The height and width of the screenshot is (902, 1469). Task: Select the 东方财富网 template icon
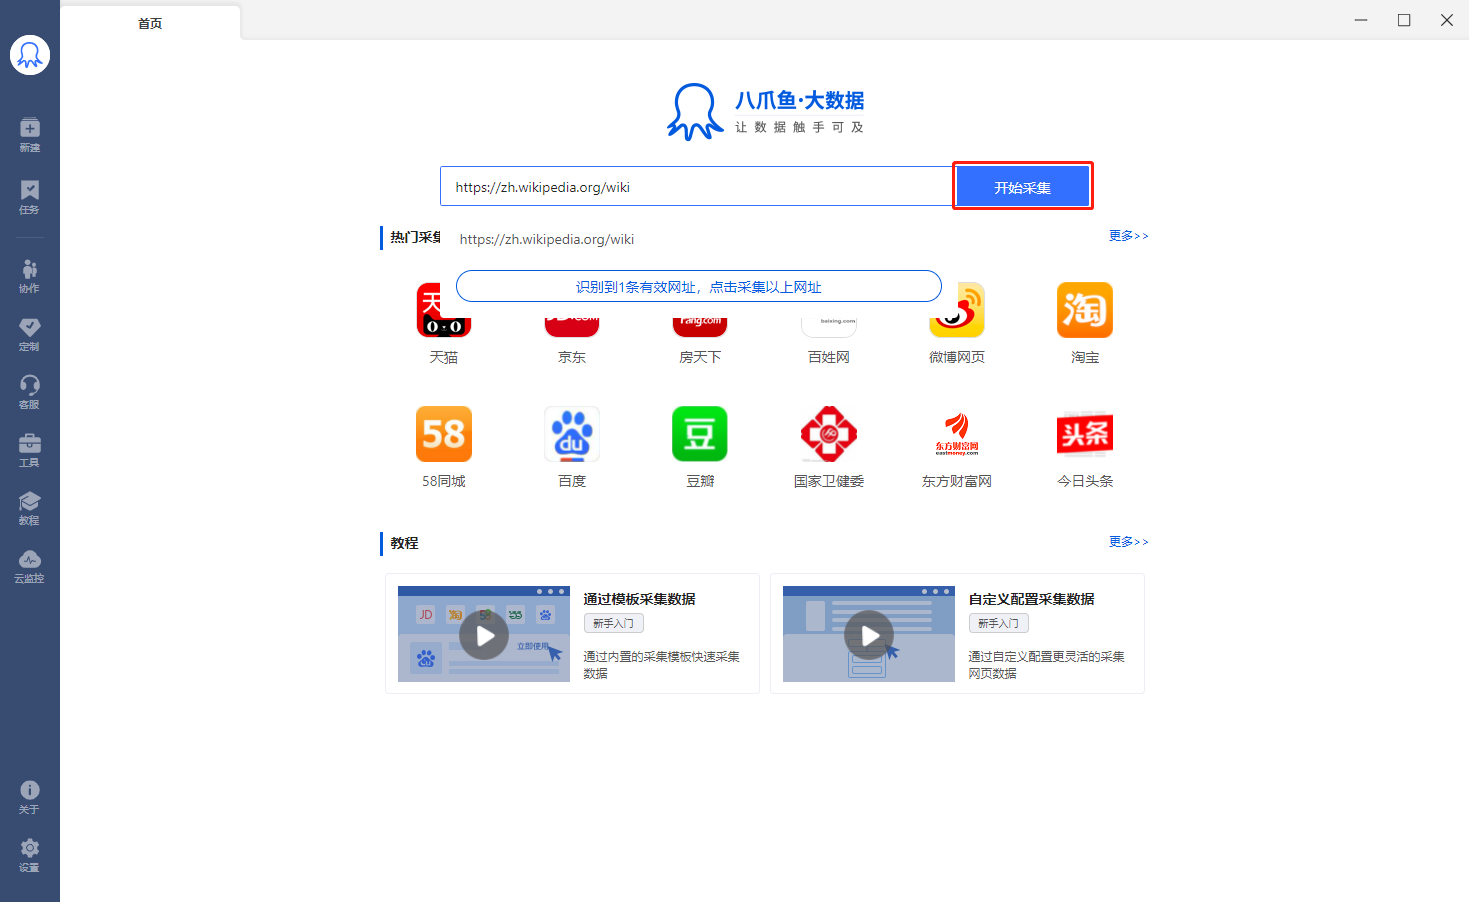click(957, 434)
